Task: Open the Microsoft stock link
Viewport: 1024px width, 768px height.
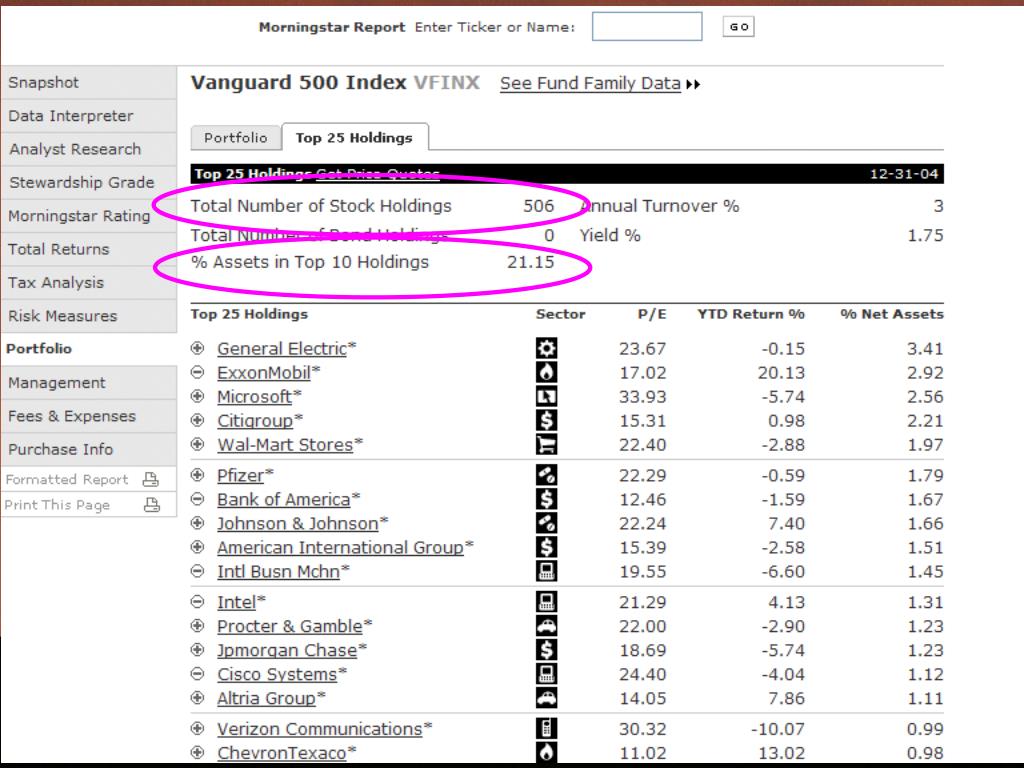Action: [255, 397]
